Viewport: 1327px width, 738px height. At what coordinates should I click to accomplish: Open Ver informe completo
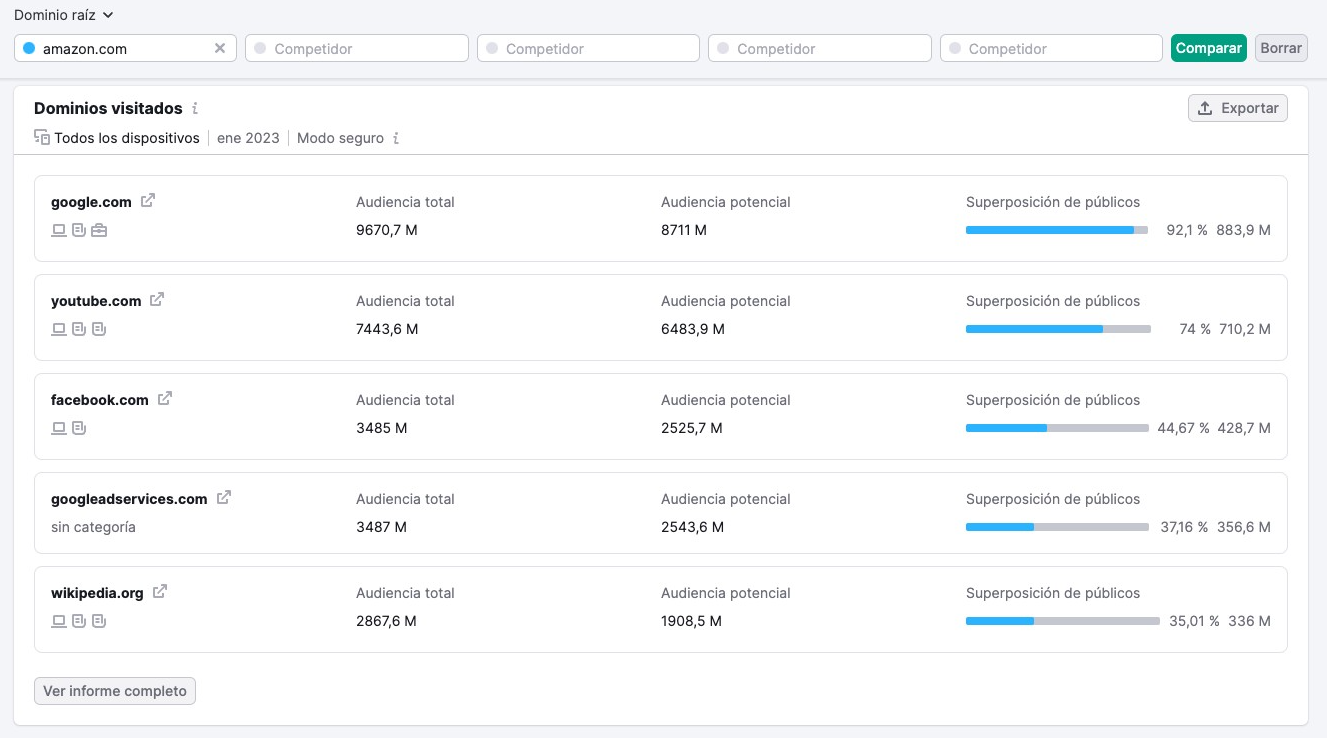point(115,691)
